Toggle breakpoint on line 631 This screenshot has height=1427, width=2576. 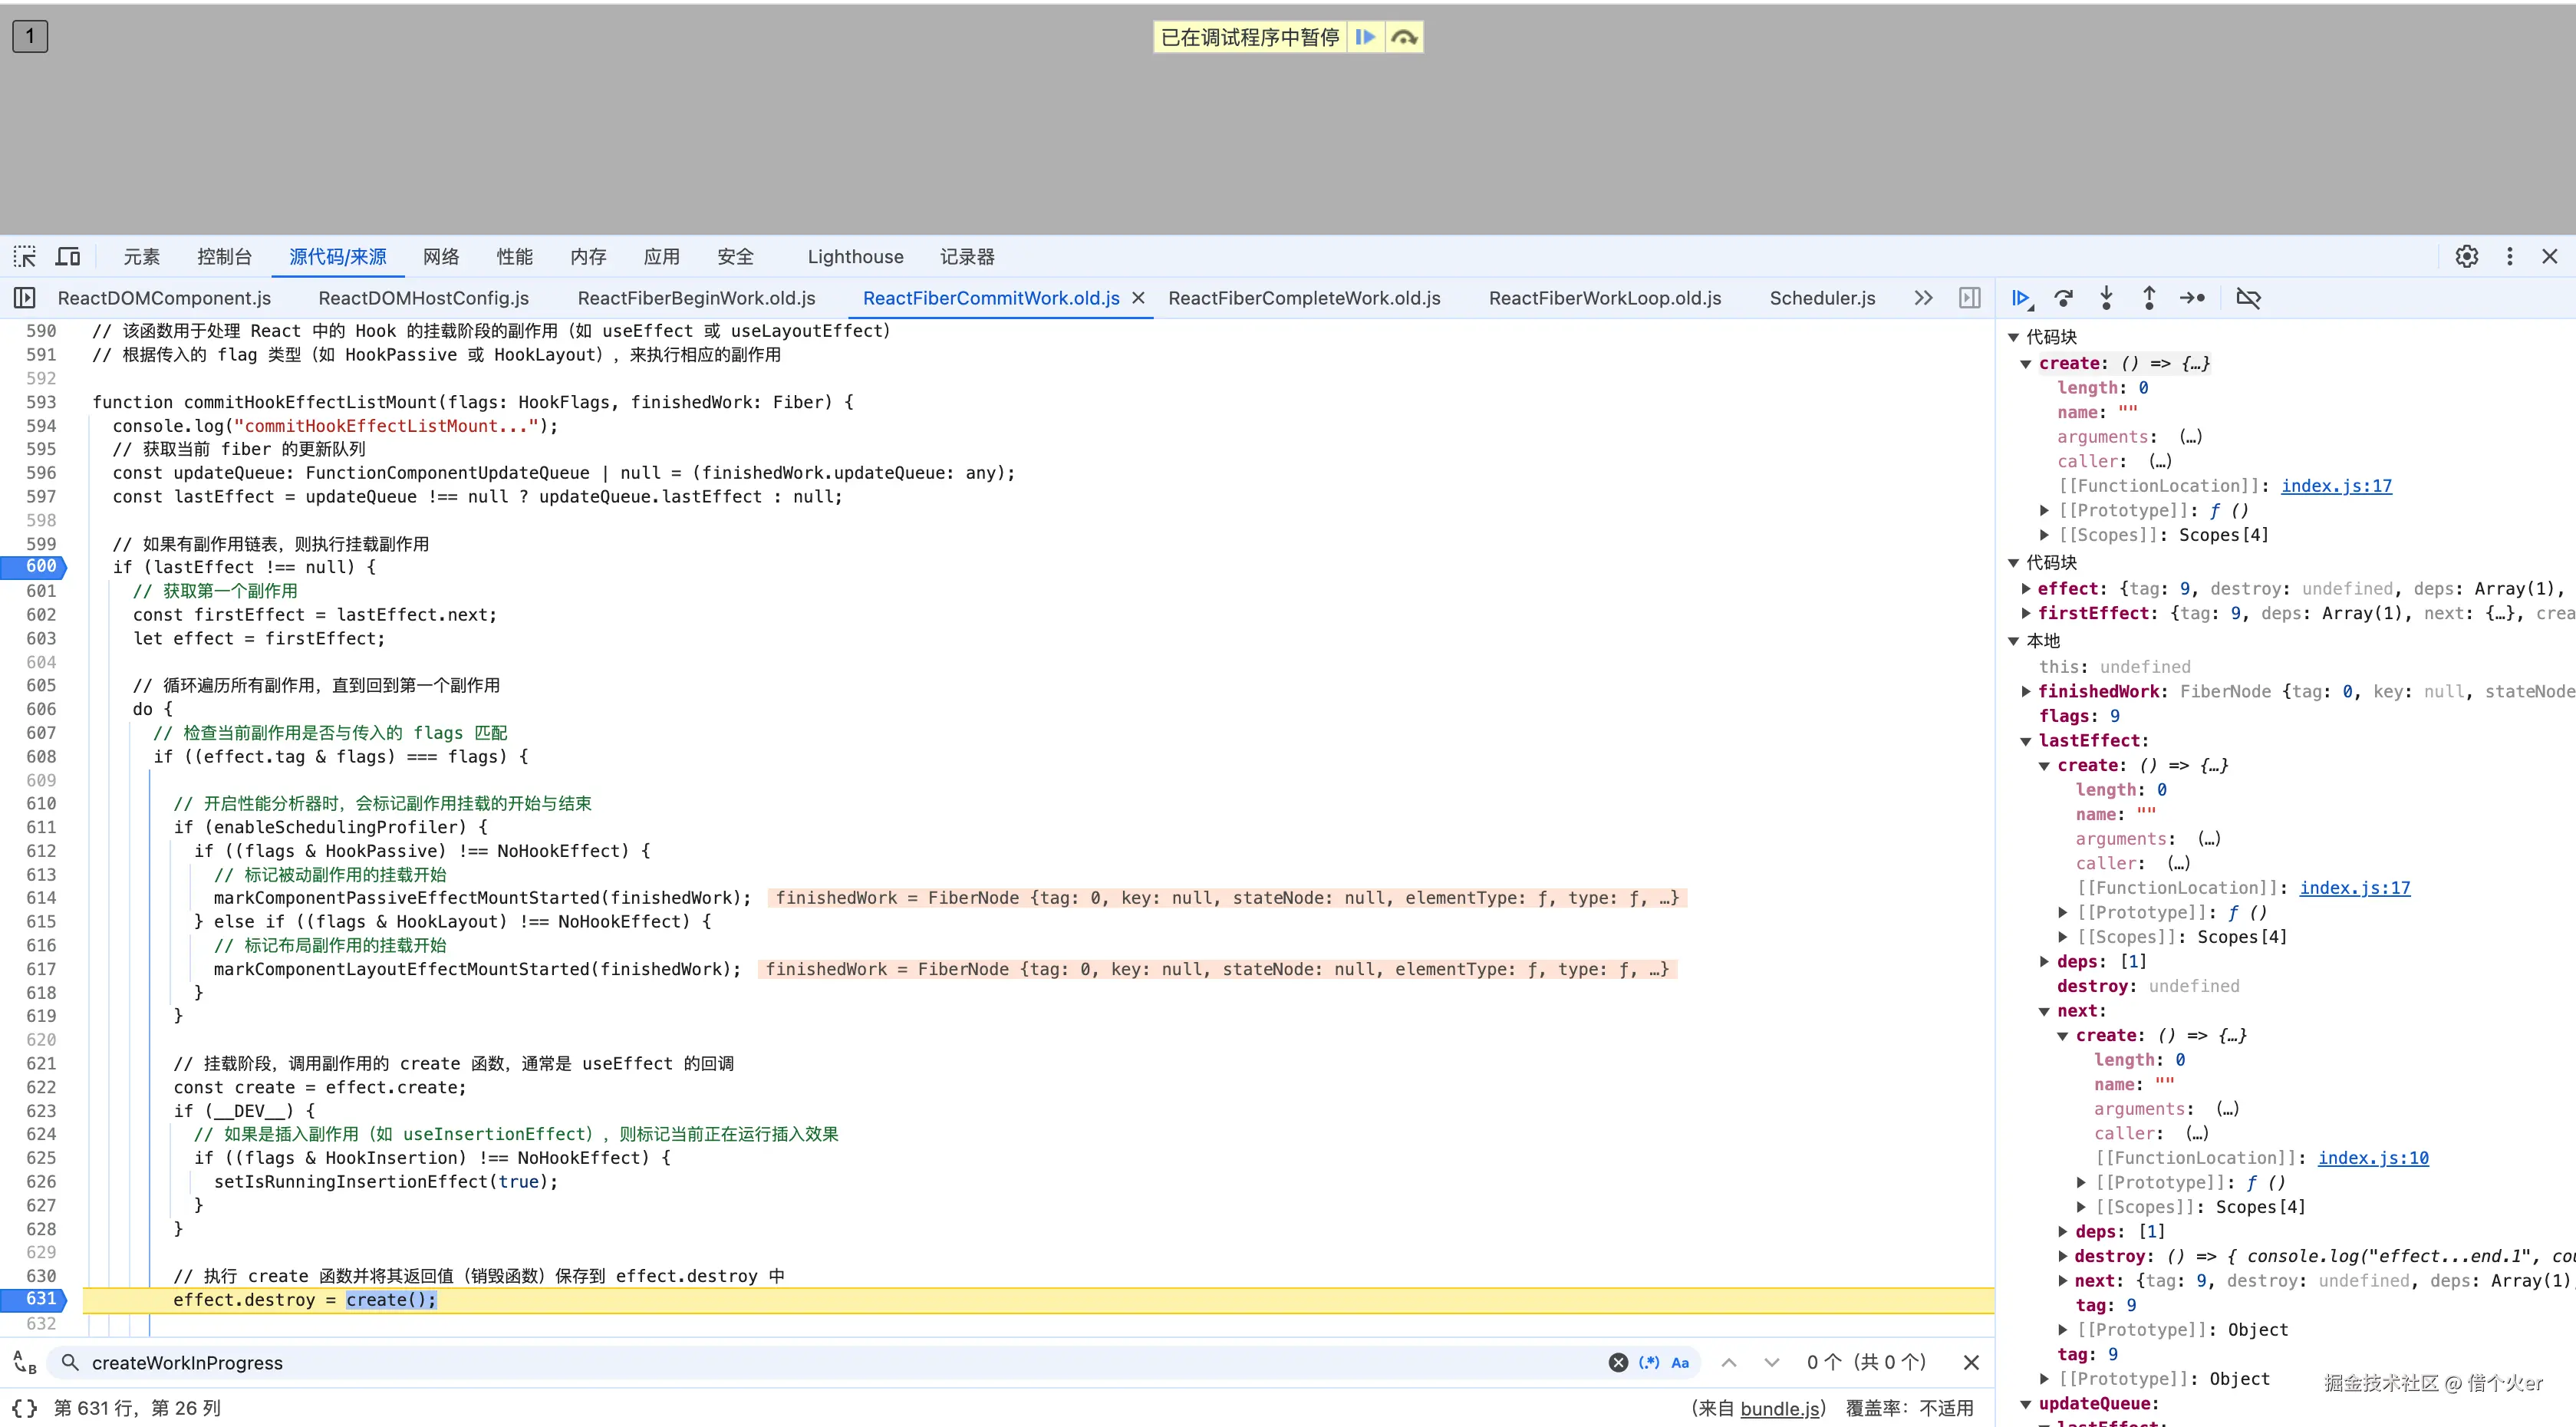tap(41, 1299)
